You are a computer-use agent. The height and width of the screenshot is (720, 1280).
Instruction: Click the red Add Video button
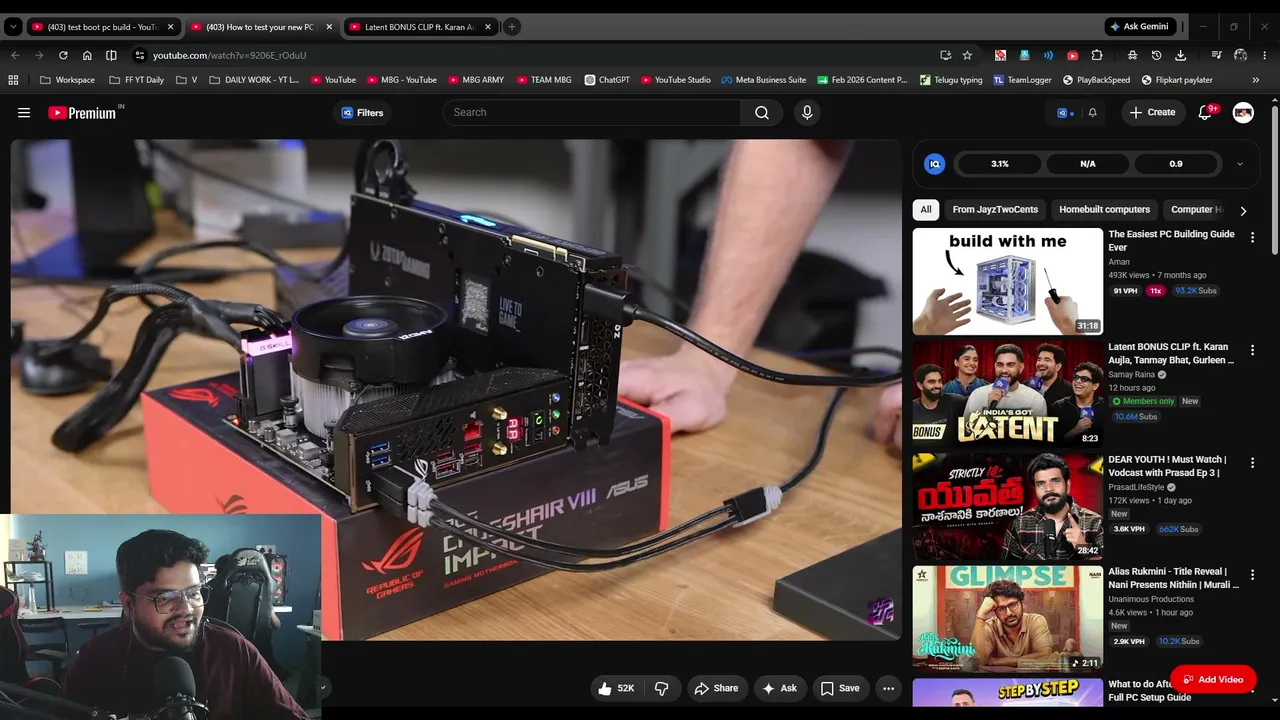point(1213,680)
